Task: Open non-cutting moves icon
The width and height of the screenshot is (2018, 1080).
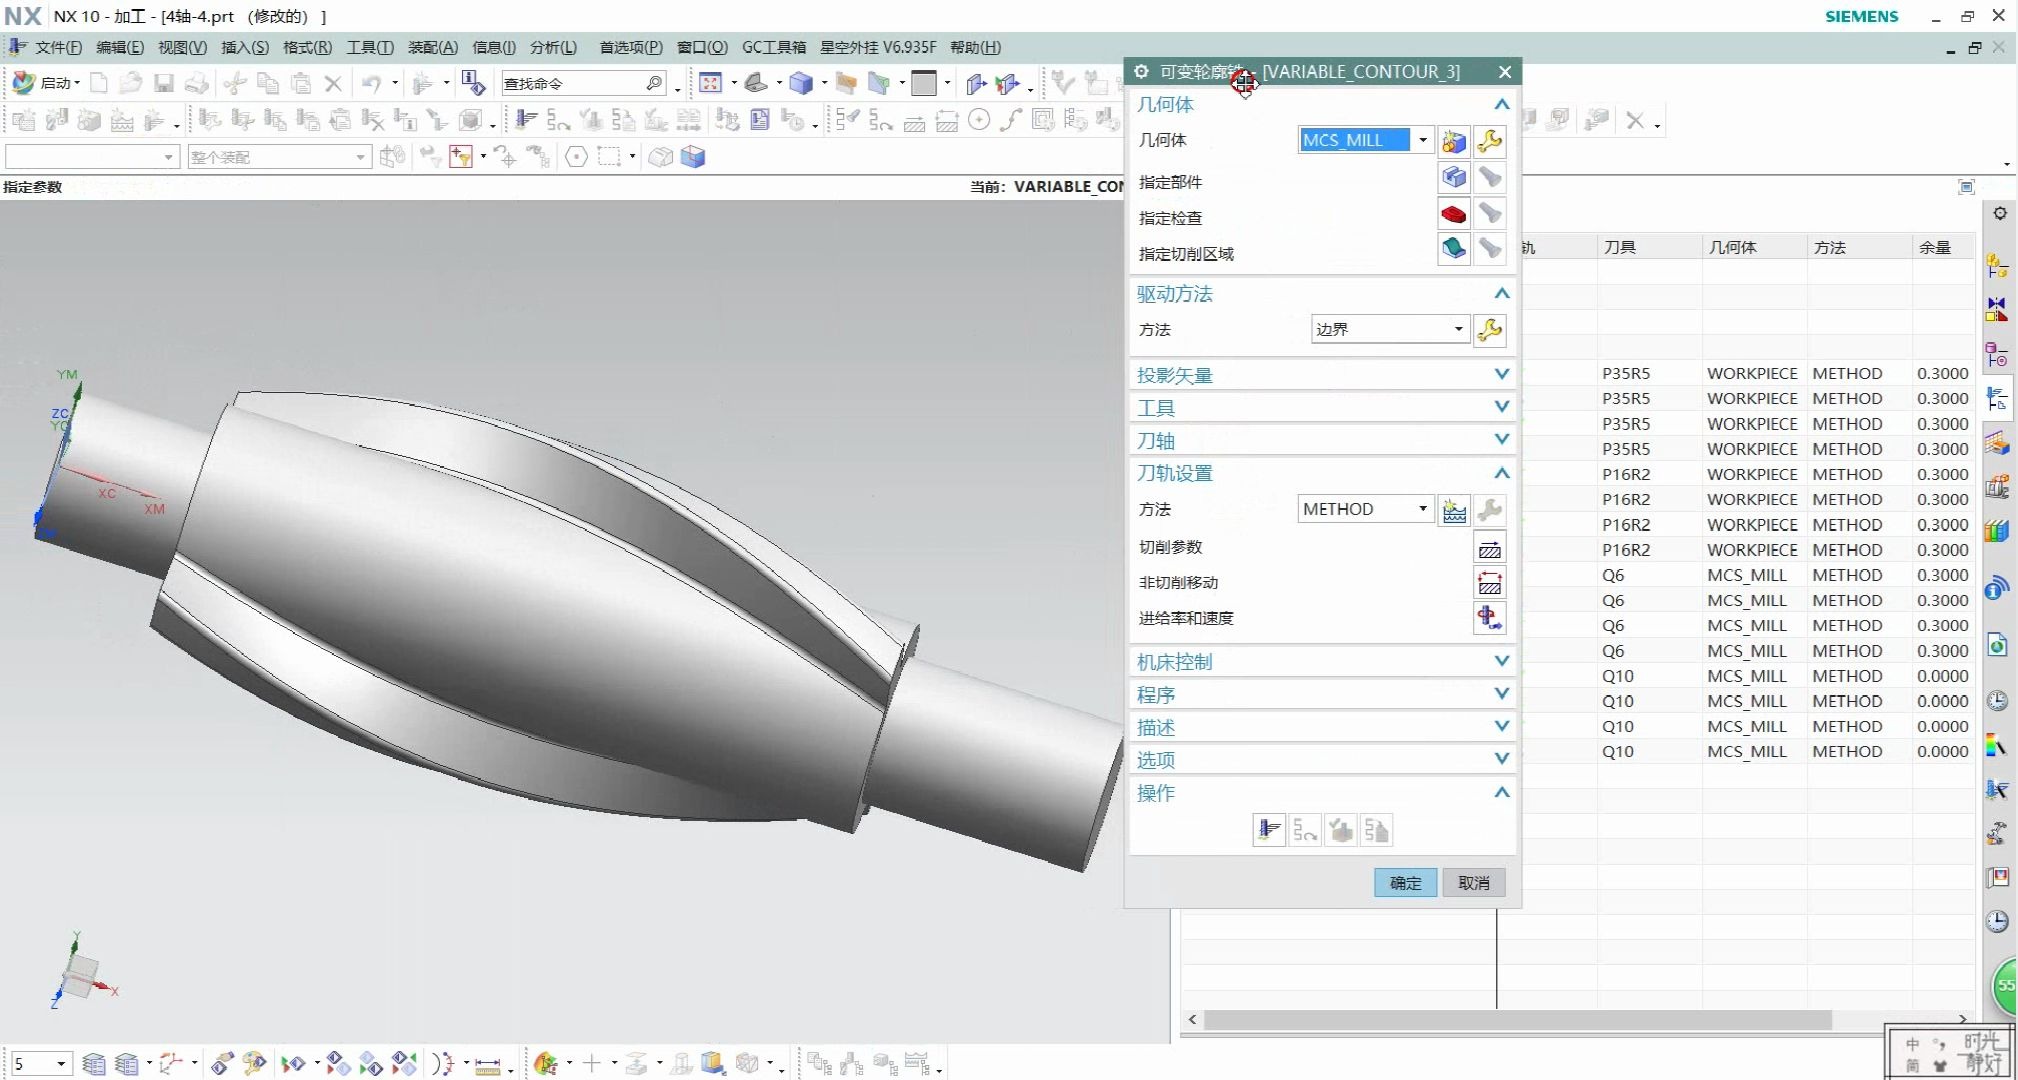Action: 1489,583
